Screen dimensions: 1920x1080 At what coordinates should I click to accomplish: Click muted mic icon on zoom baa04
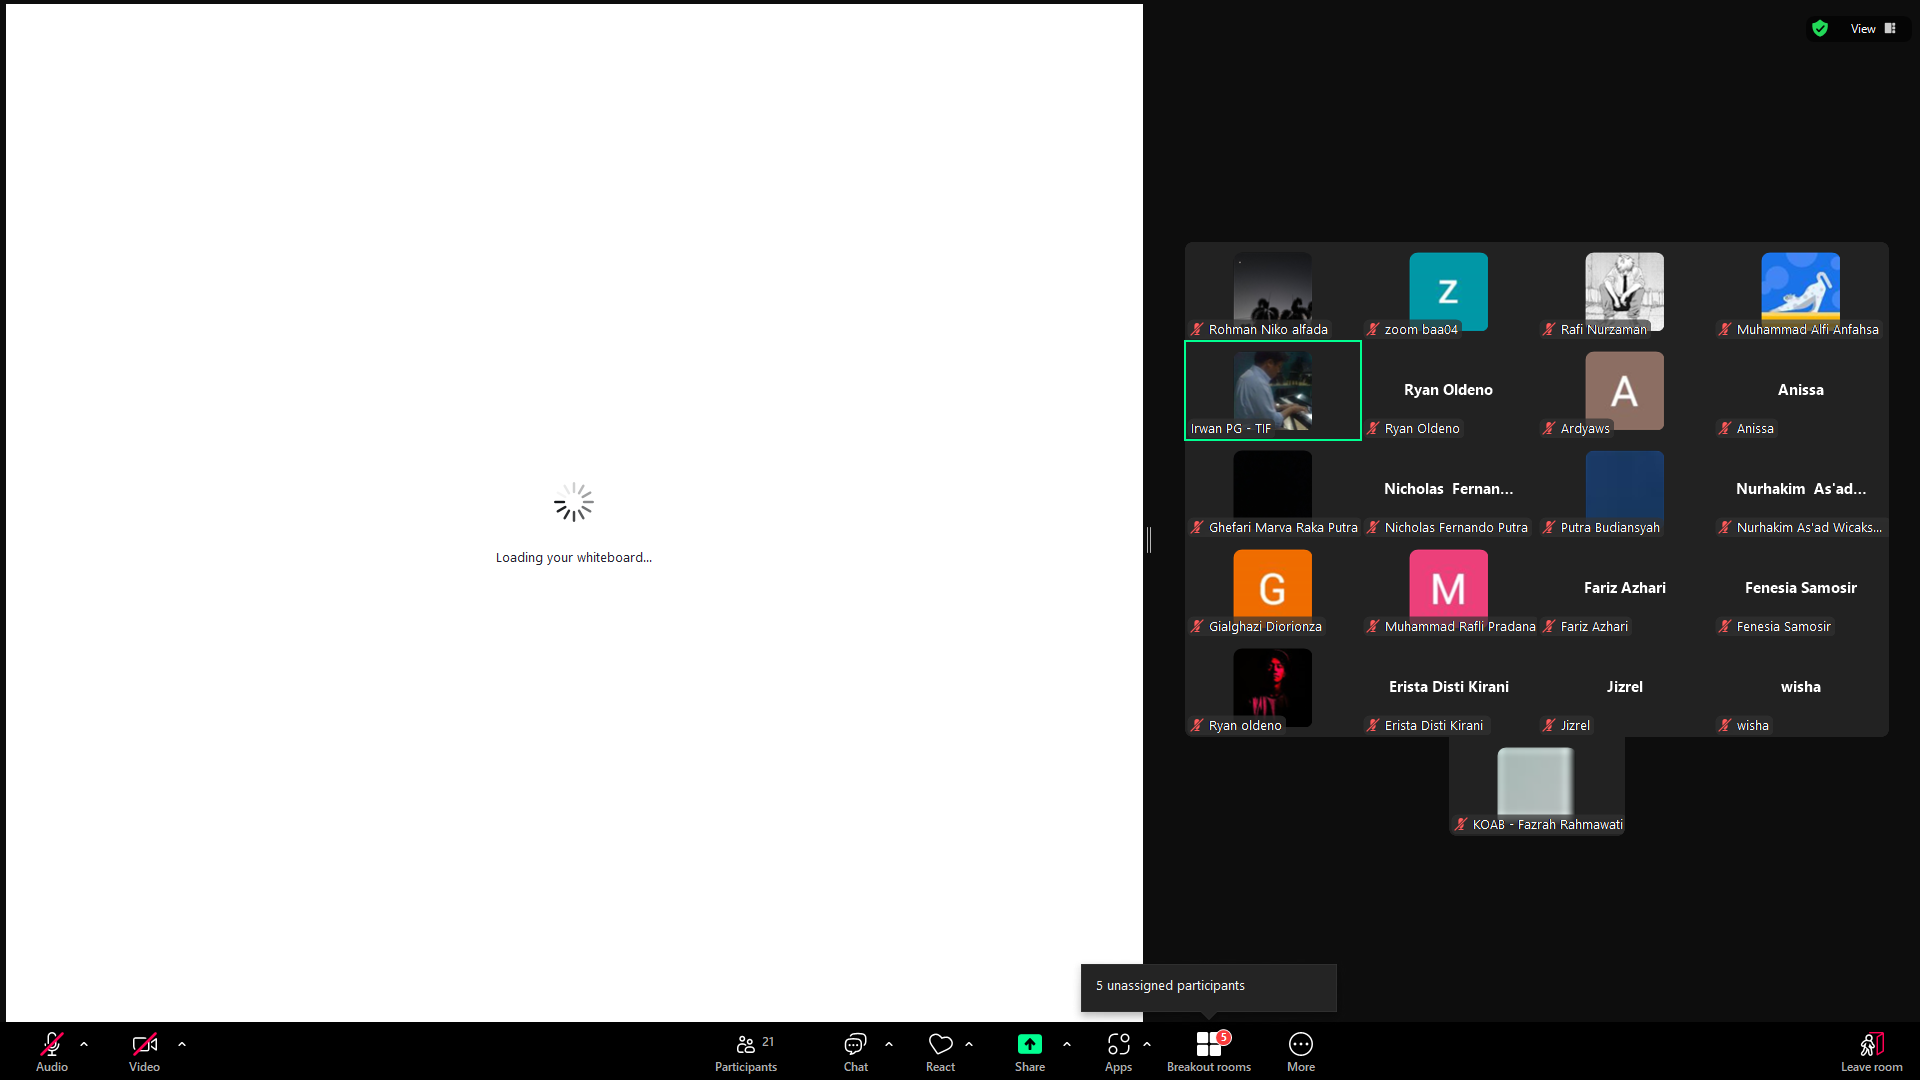click(x=1373, y=330)
